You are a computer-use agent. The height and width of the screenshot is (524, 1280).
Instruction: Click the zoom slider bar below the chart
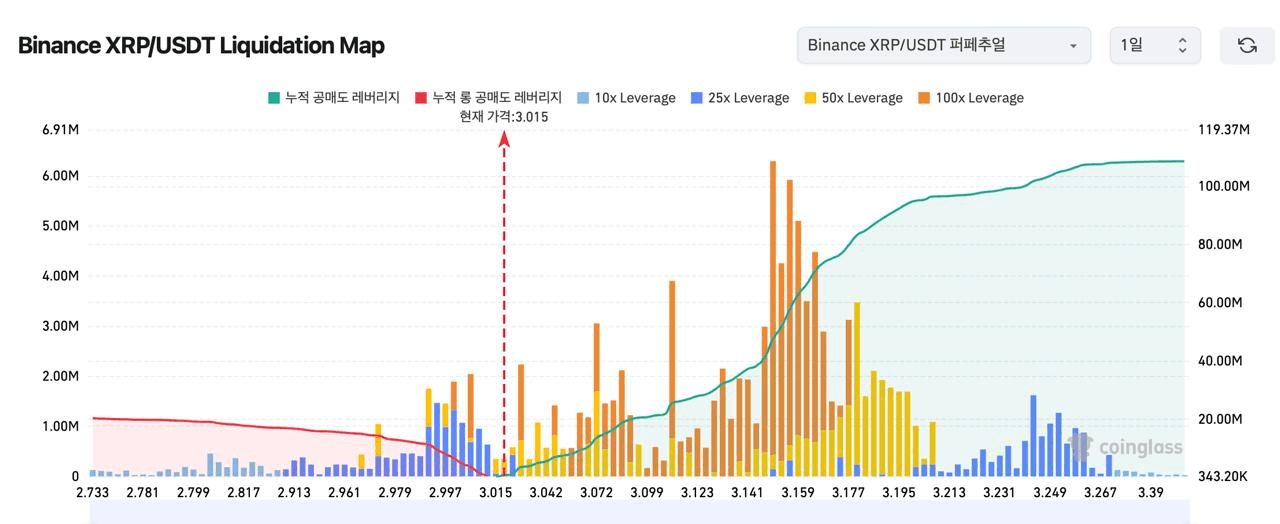click(x=639, y=511)
